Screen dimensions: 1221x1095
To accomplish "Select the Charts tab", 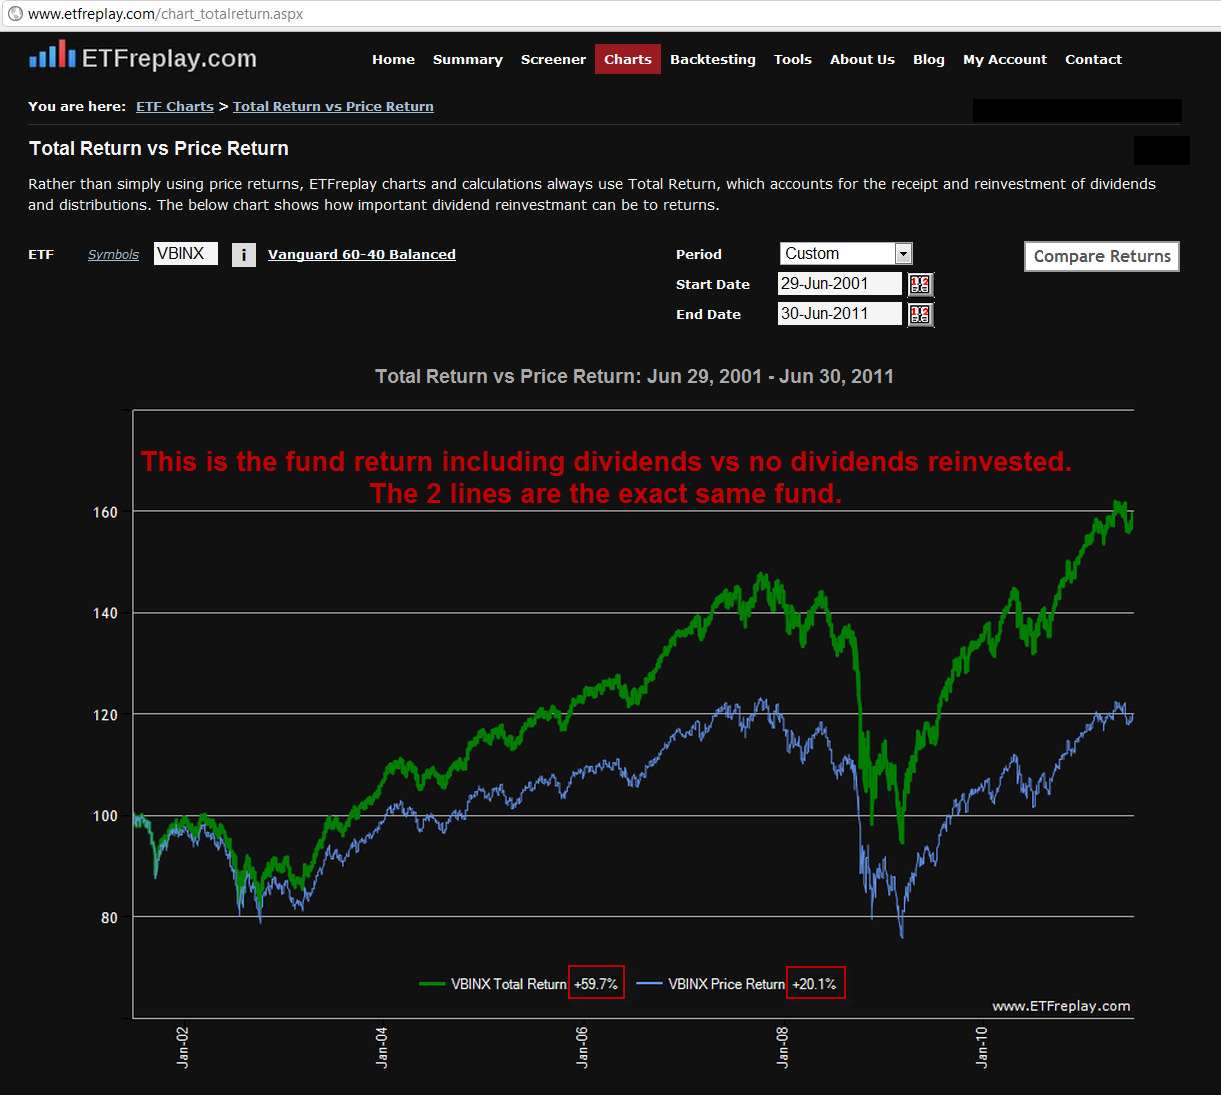I will [x=628, y=59].
